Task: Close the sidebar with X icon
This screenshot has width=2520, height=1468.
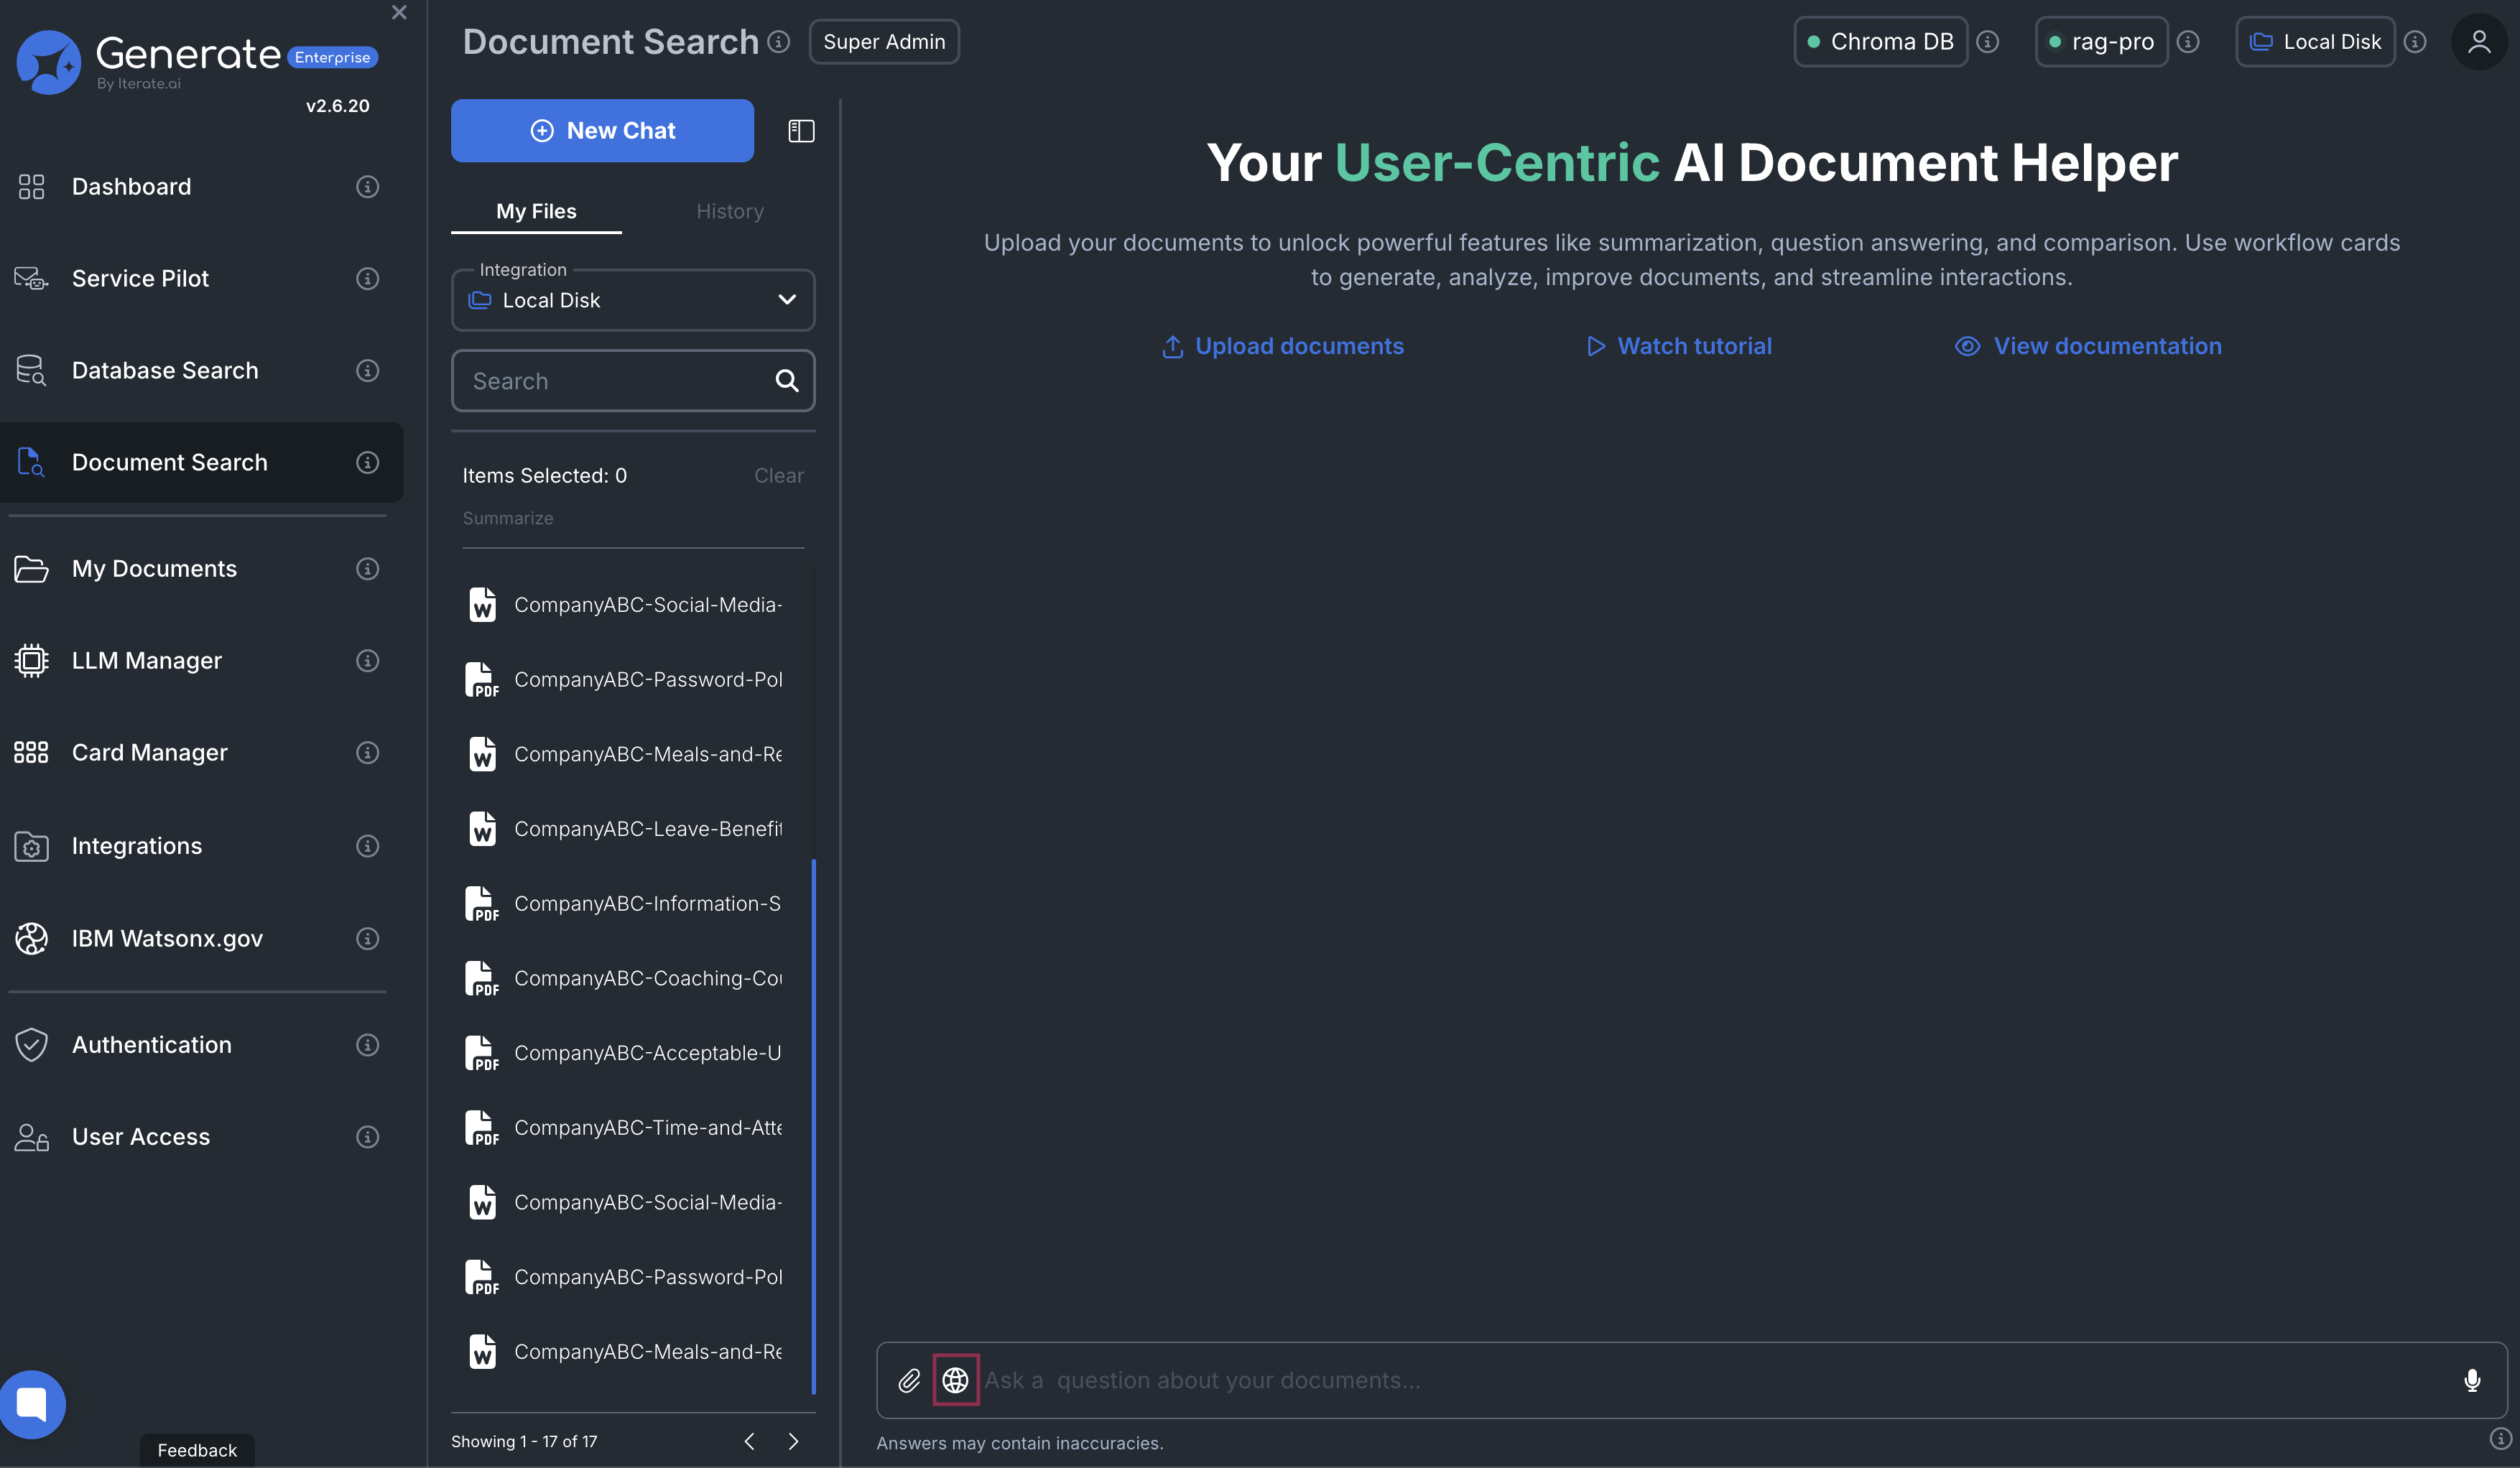Action: (x=399, y=12)
